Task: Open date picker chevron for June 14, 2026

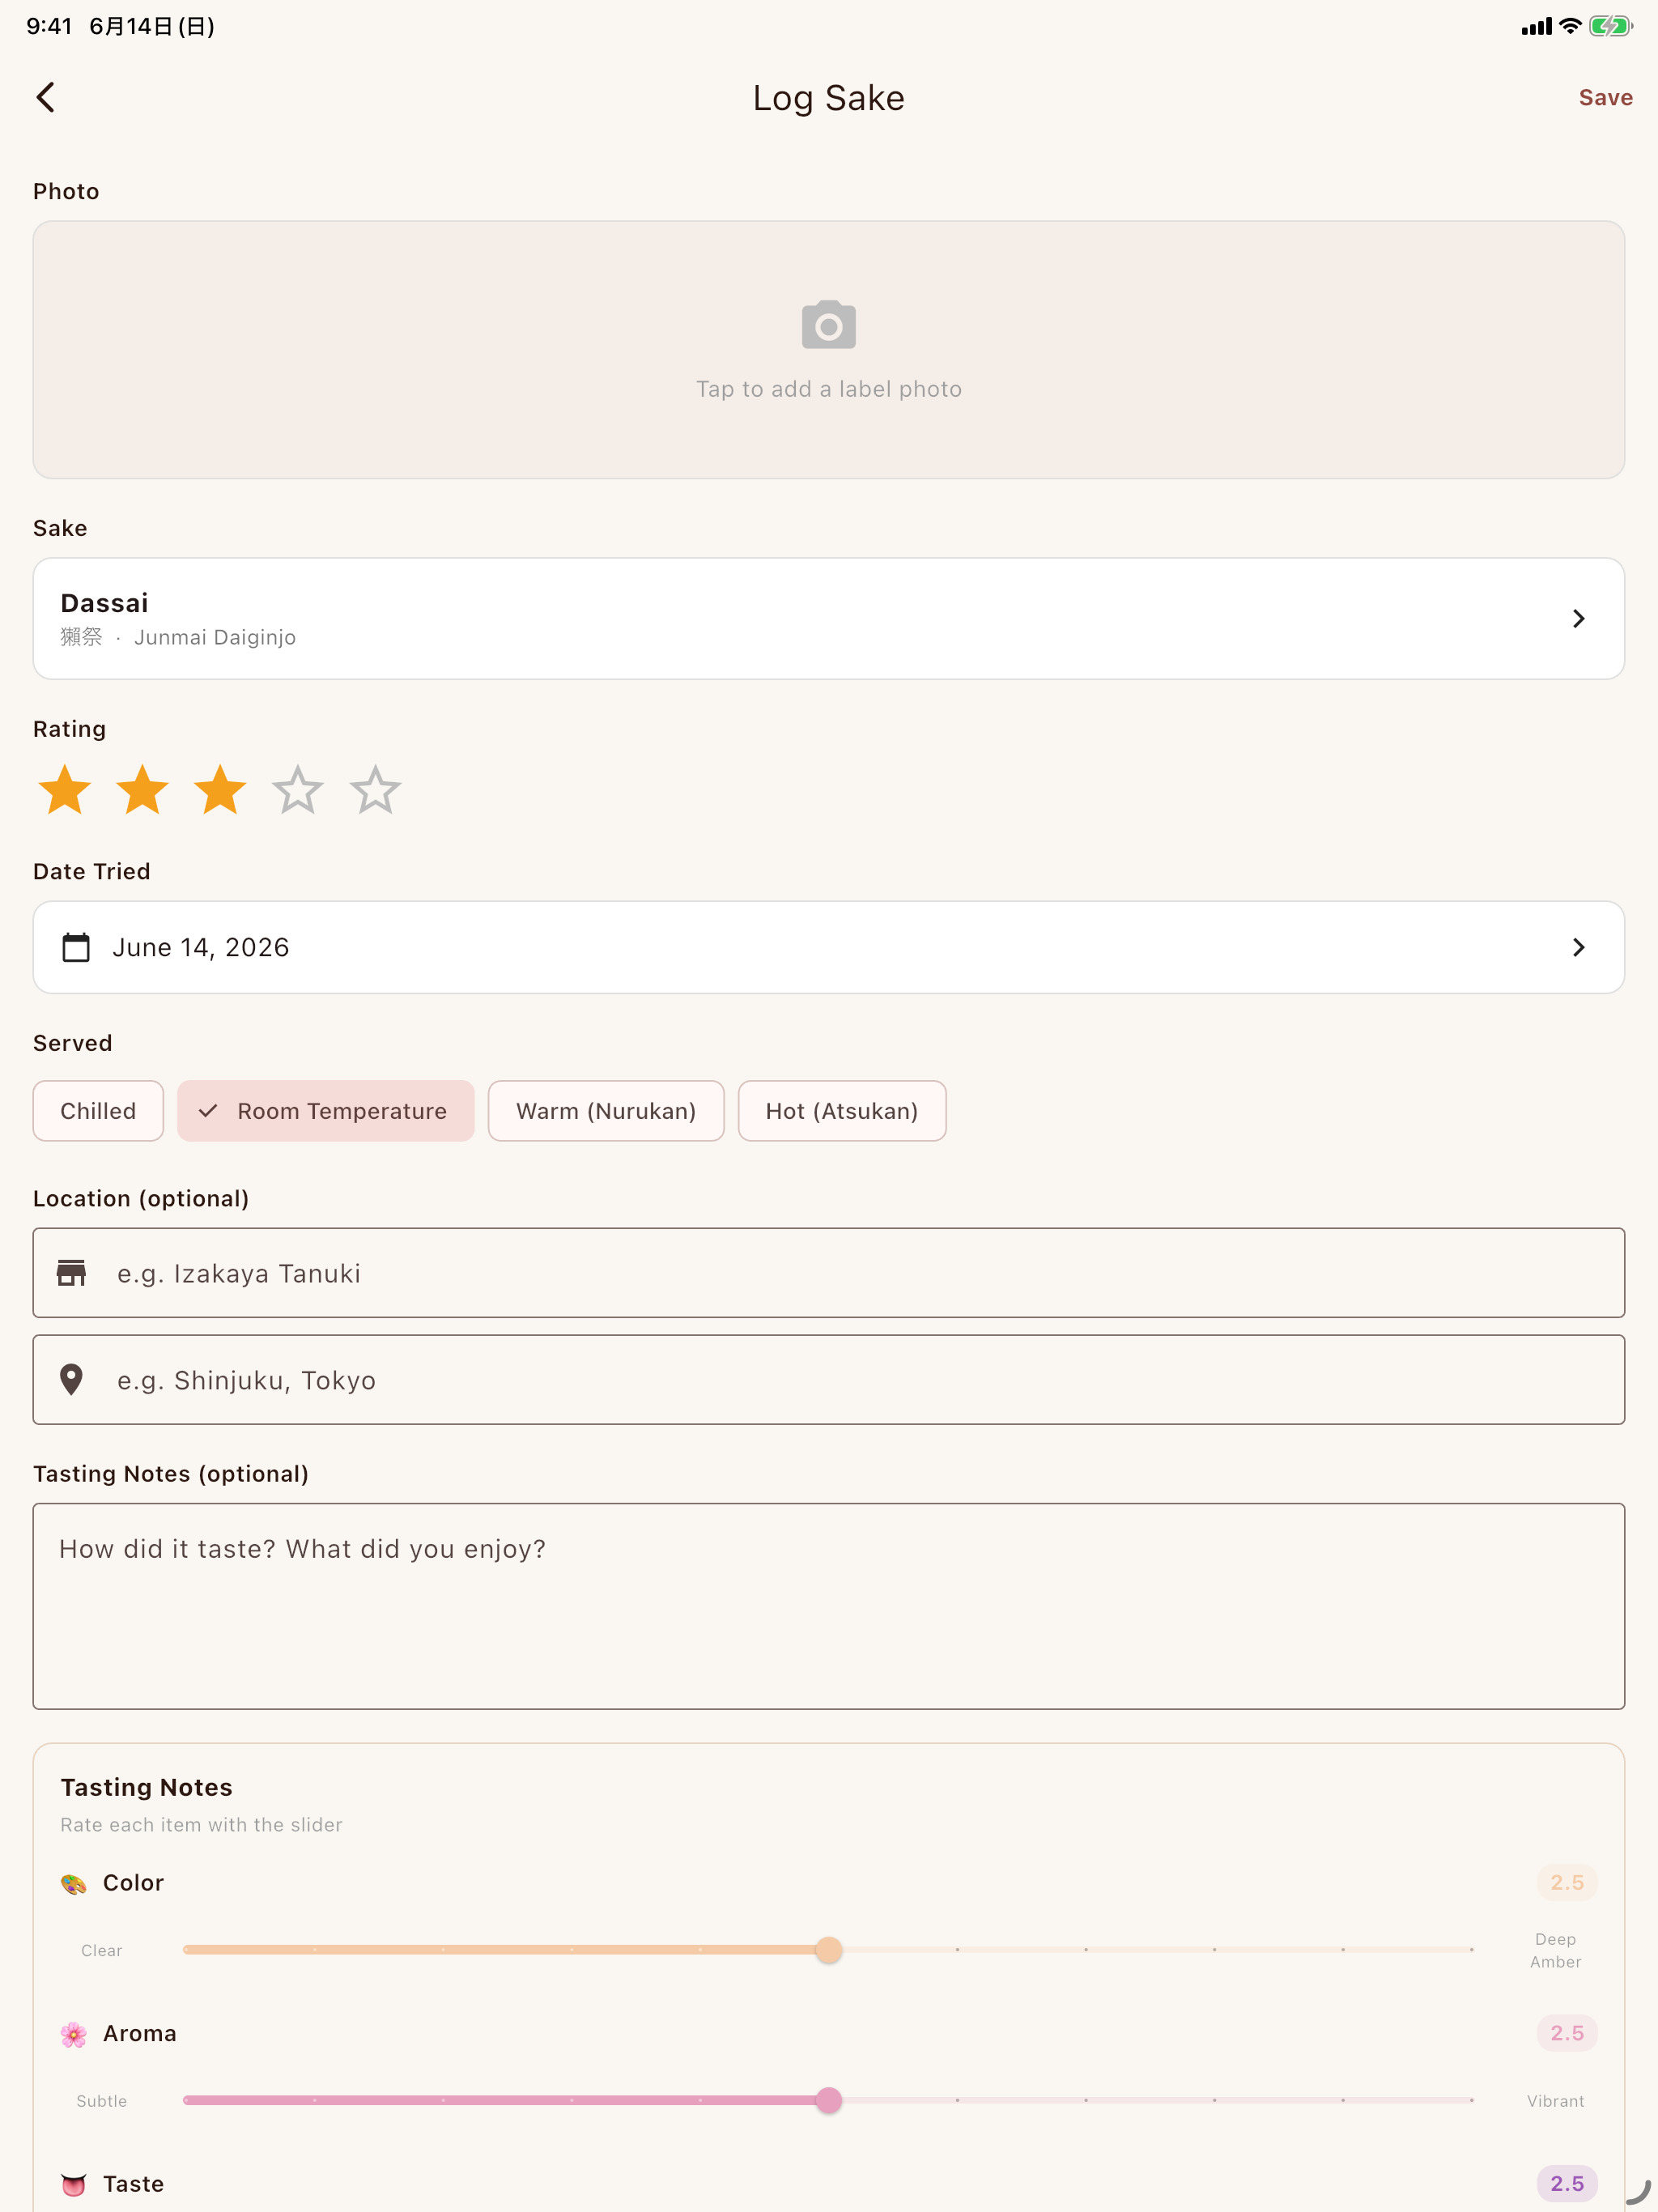Action: pyautogui.click(x=1579, y=947)
